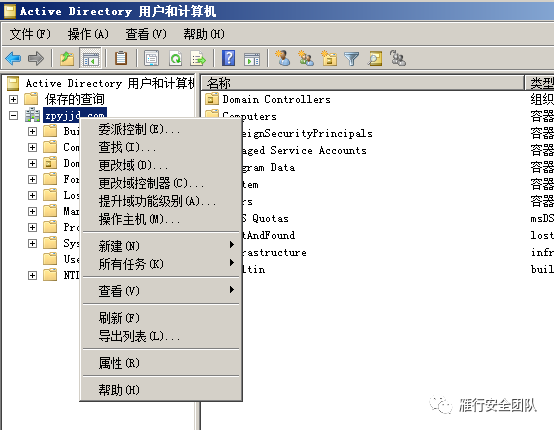
Task: Click the Export list toolbar icon
Action: pos(198,58)
